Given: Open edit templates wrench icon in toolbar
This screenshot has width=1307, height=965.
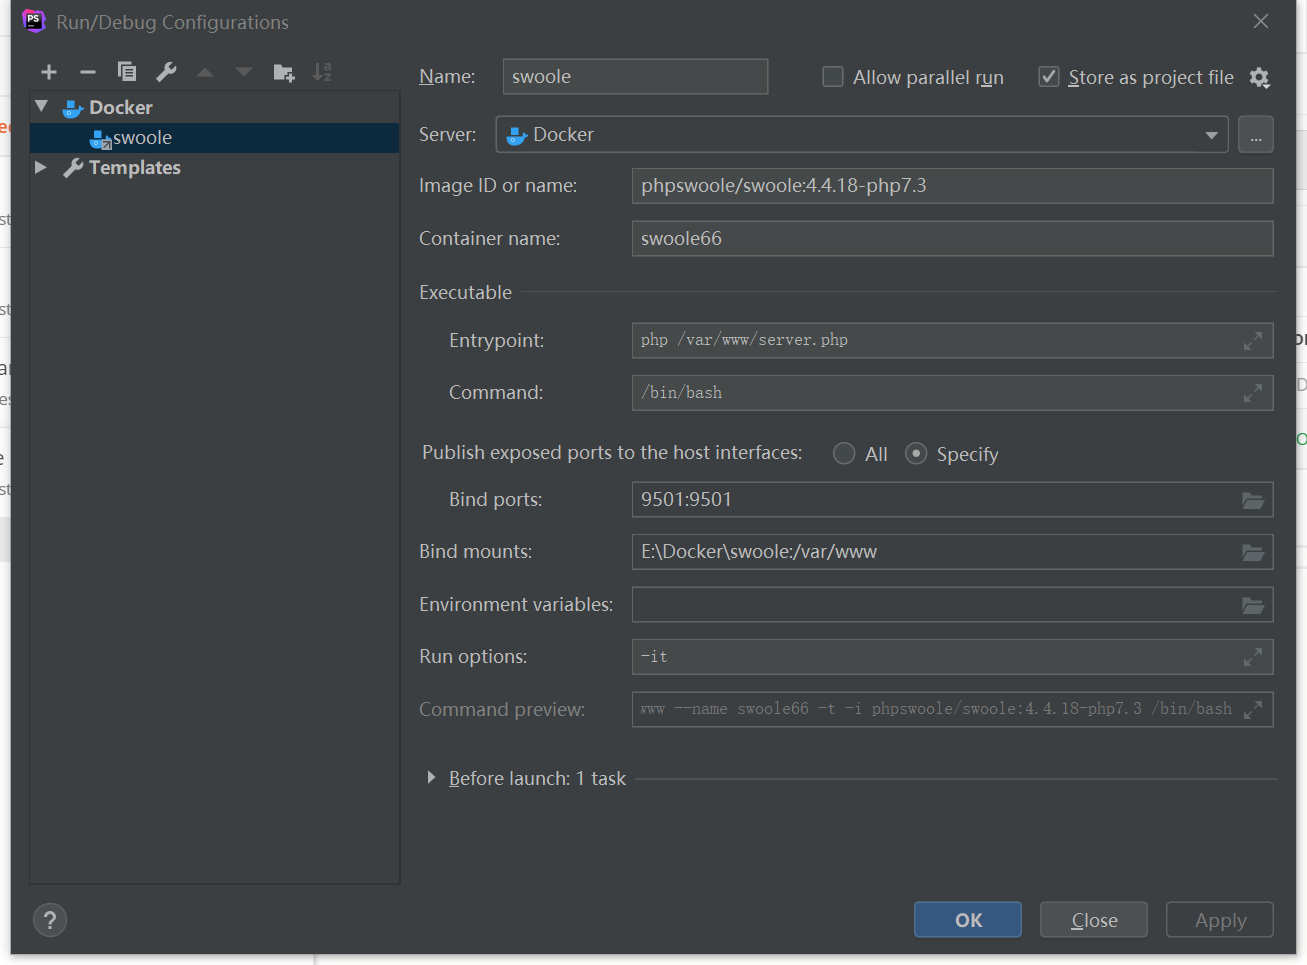Looking at the screenshot, I should click(166, 72).
